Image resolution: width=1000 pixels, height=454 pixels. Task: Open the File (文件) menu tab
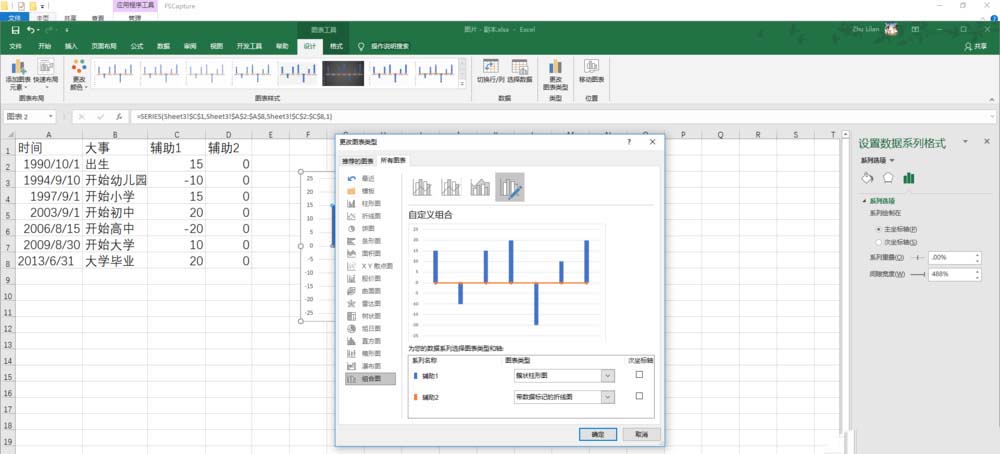pyautogui.click(x=16, y=47)
